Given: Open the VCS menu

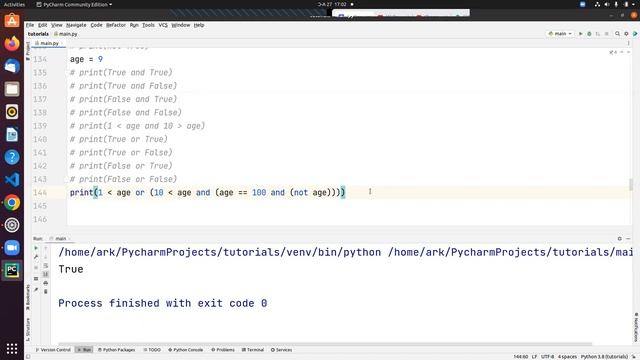Looking at the screenshot, I should [x=163, y=25].
